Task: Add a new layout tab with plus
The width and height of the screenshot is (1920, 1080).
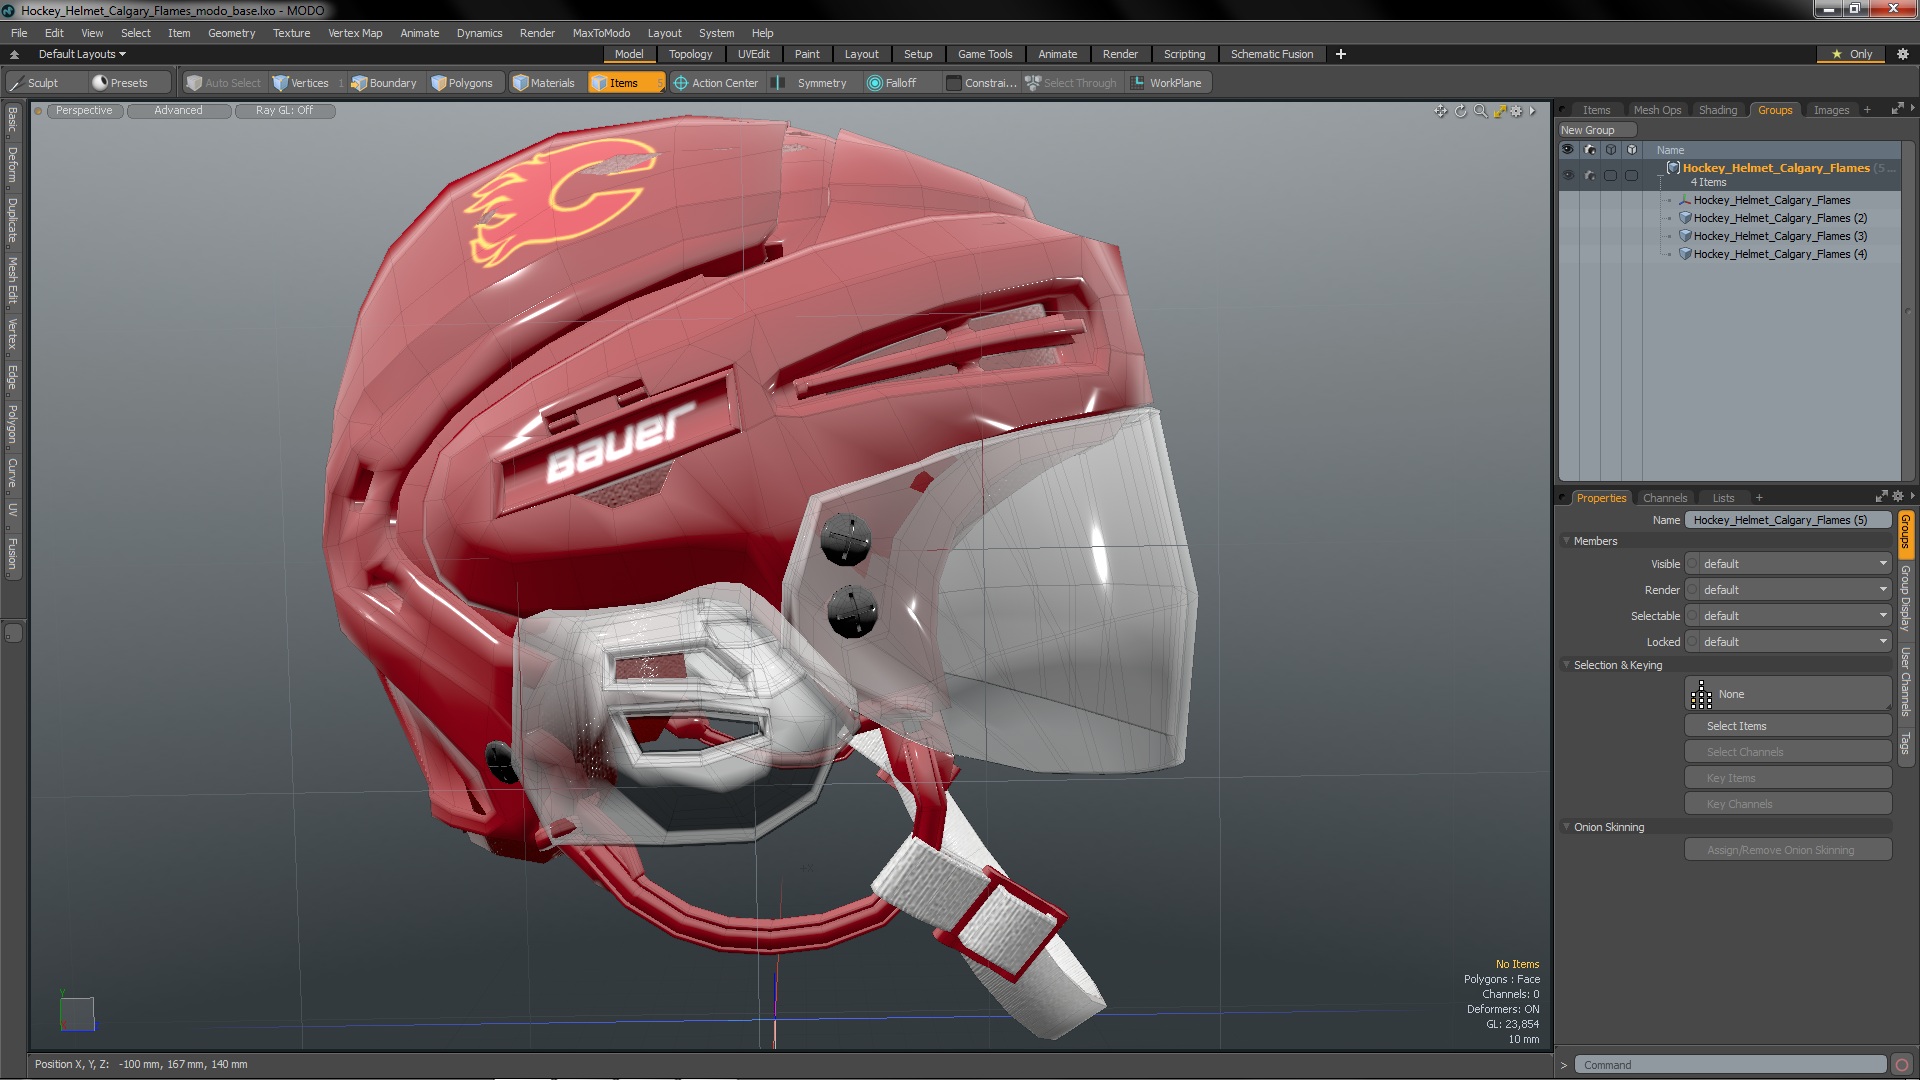Action: tap(1341, 54)
